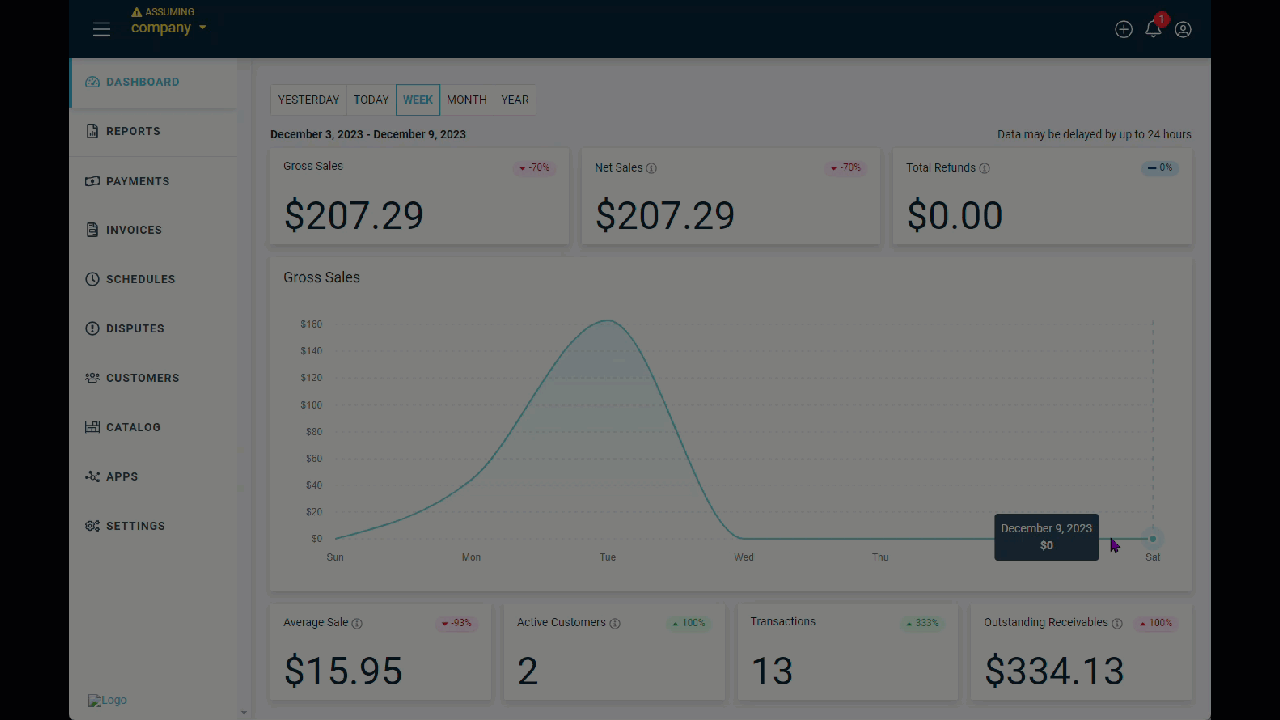Click the Settings gear icon
The height and width of the screenshot is (720, 1280).
pos(92,525)
